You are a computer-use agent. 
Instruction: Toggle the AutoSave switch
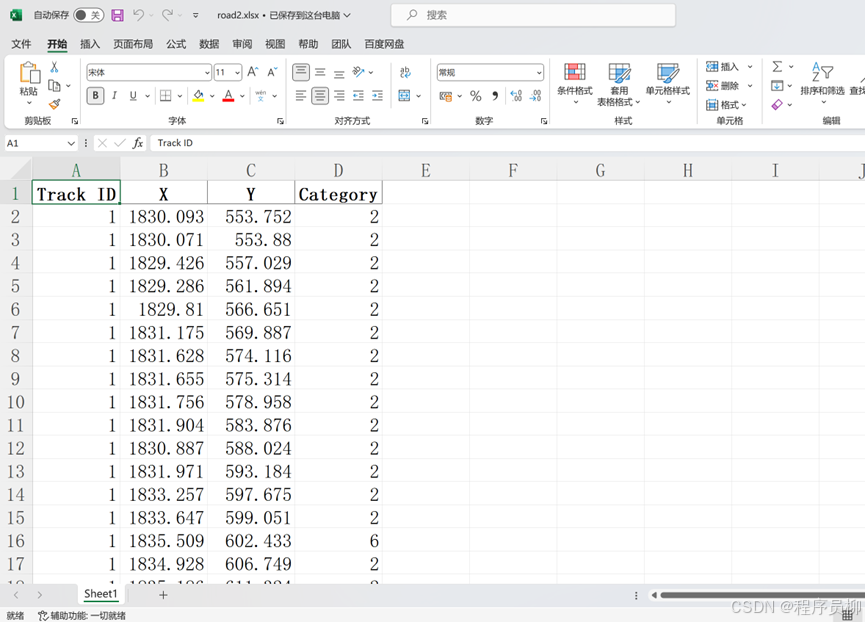(x=88, y=15)
